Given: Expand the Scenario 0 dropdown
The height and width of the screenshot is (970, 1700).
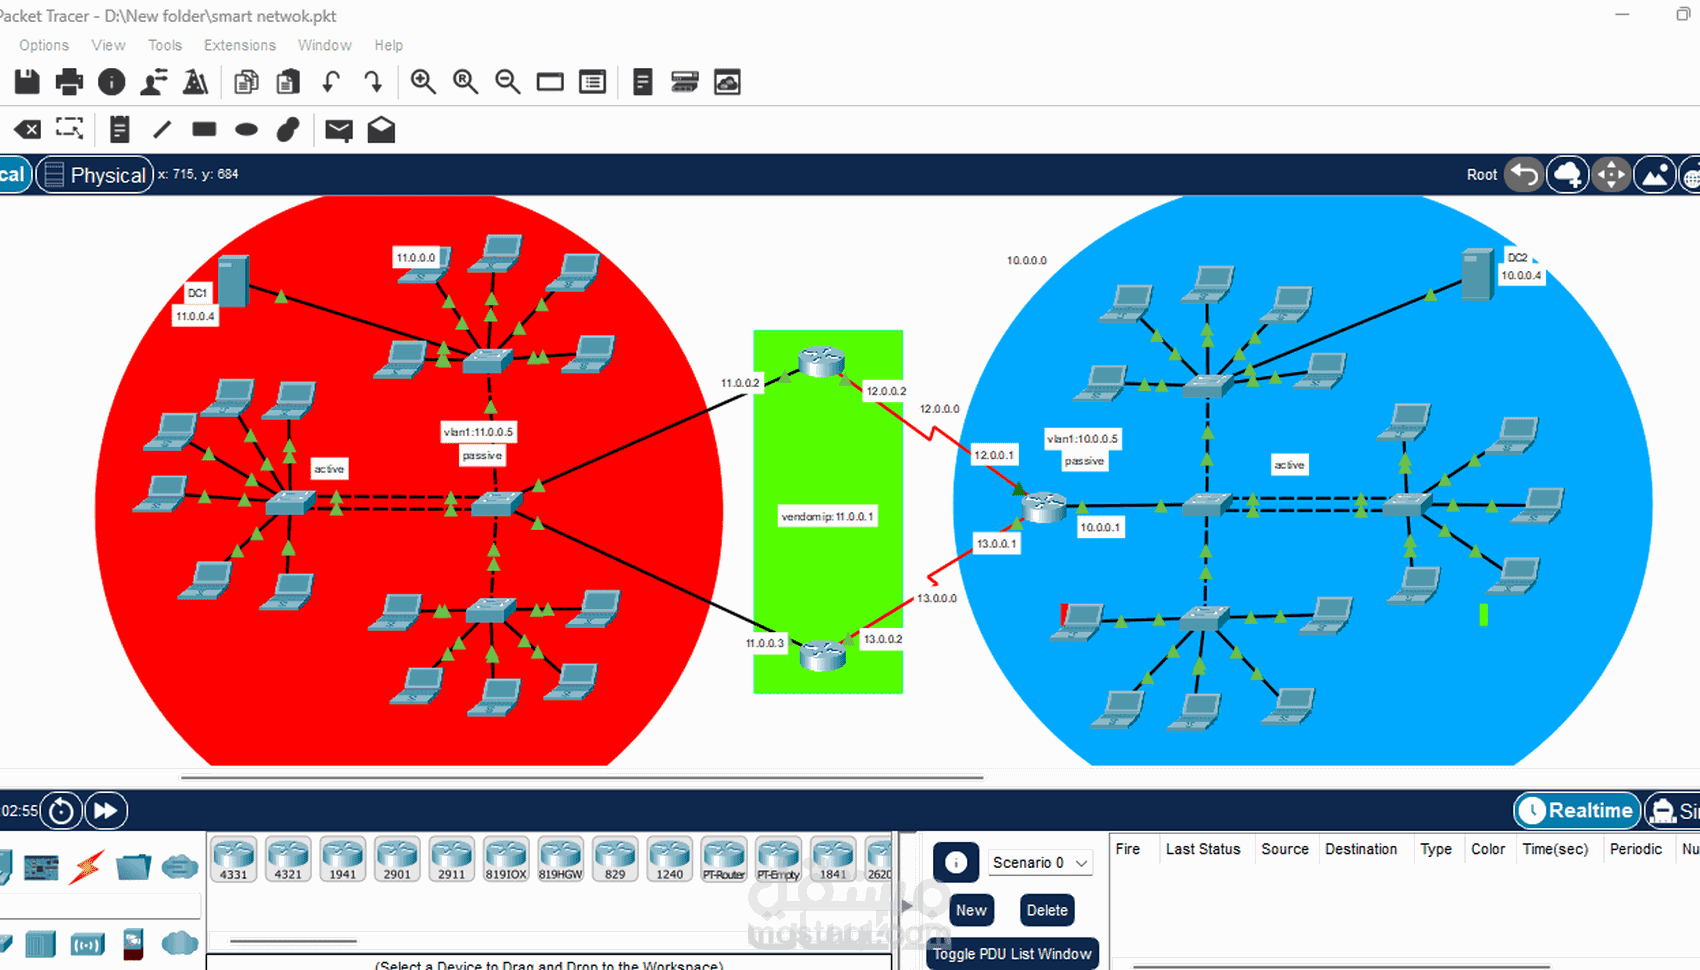Looking at the screenshot, I should (x=1040, y=862).
